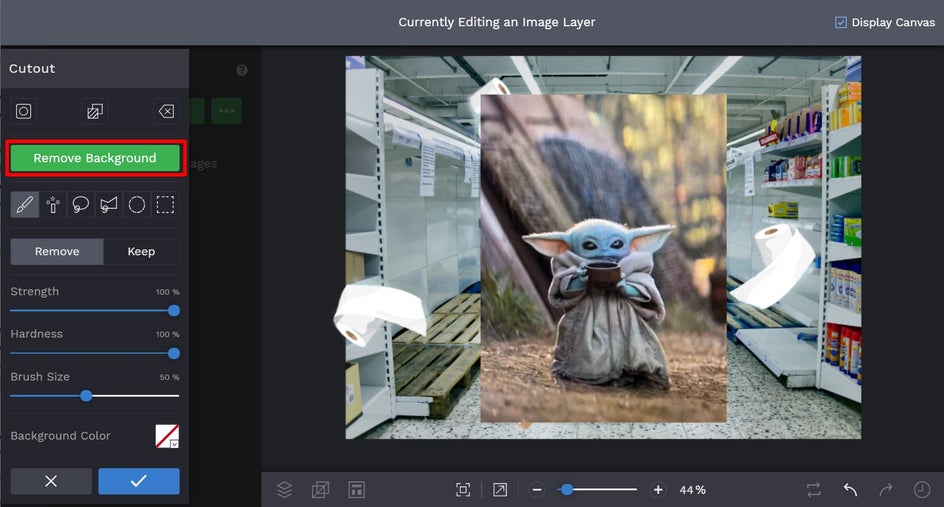This screenshot has width=944, height=507.
Task: Click the Remove Background button
Action: tap(95, 158)
